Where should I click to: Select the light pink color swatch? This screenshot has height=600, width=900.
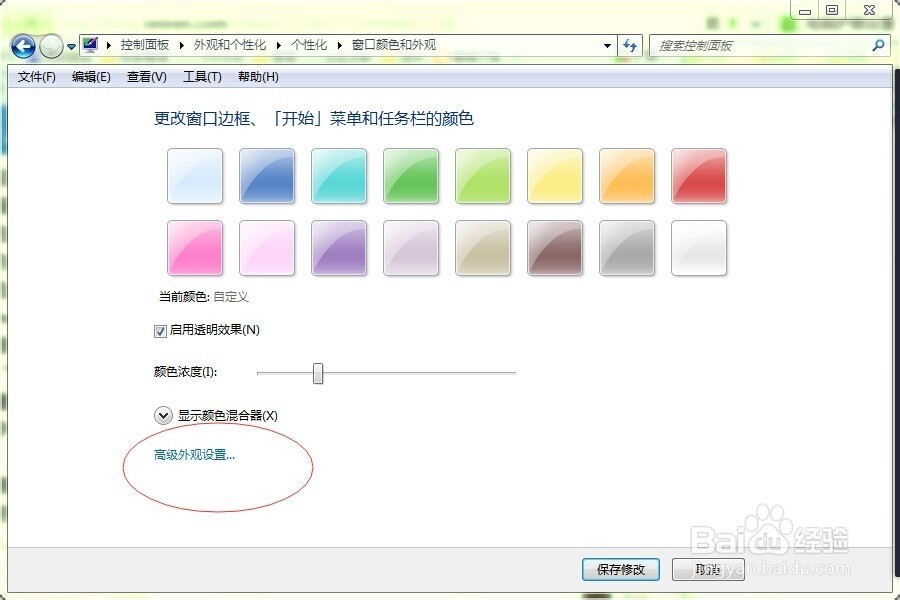267,248
